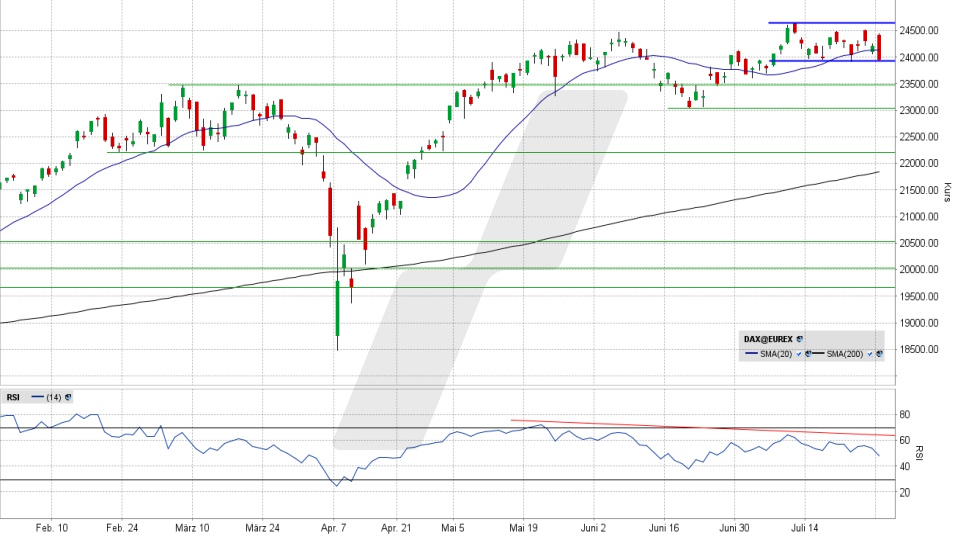Screen dimensions: 960x540
Task: Click the Juni 2 date label
Action: (593, 528)
